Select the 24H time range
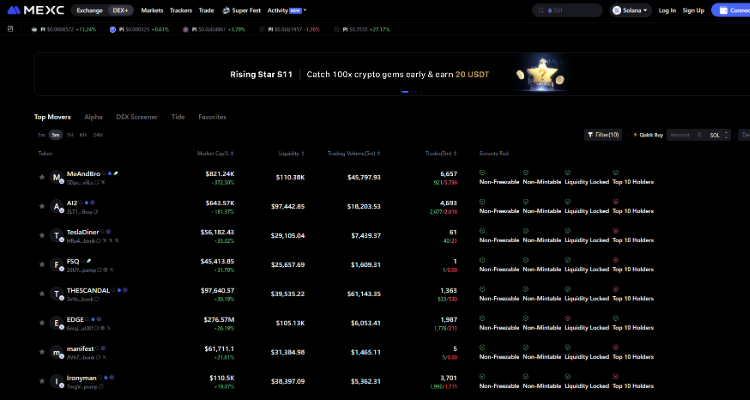The width and height of the screenshot is (750, 400). 98,135
